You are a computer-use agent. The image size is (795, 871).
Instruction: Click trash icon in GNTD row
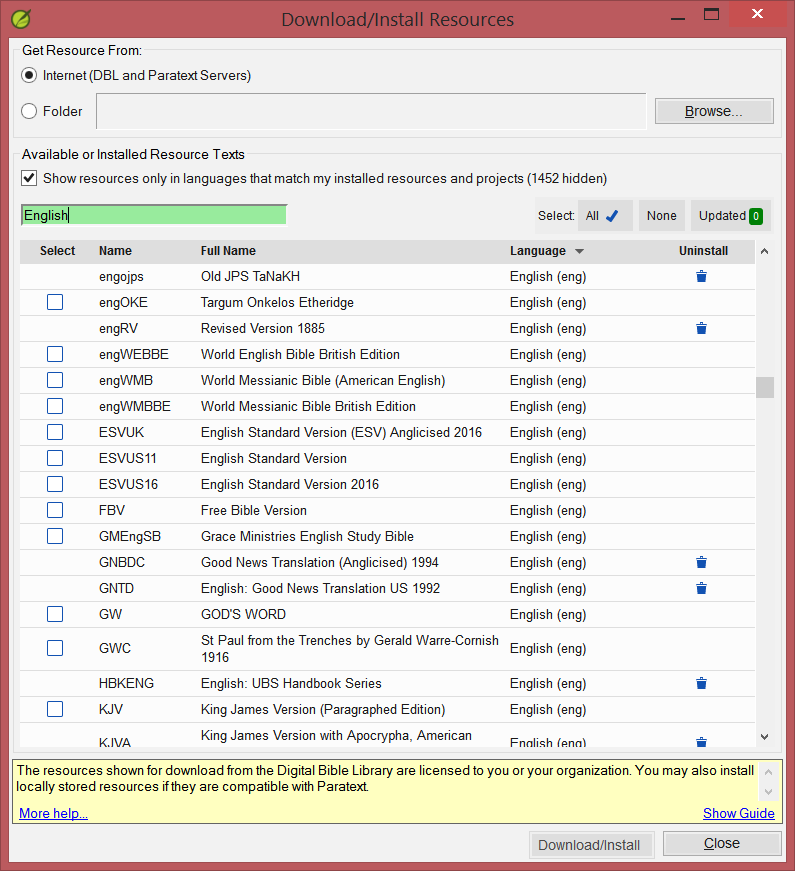(701, 588)
